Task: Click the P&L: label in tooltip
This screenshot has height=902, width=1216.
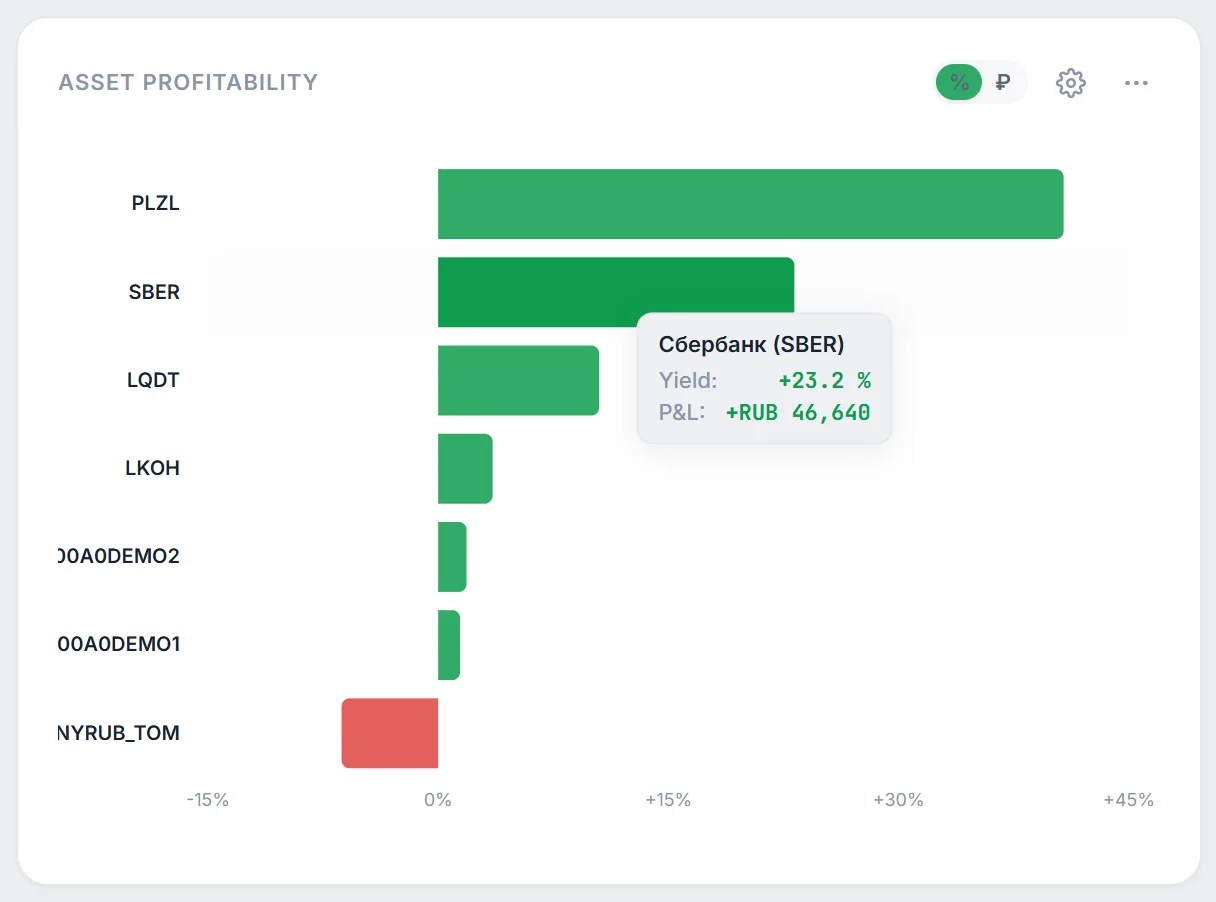Action: coord(683,412)
